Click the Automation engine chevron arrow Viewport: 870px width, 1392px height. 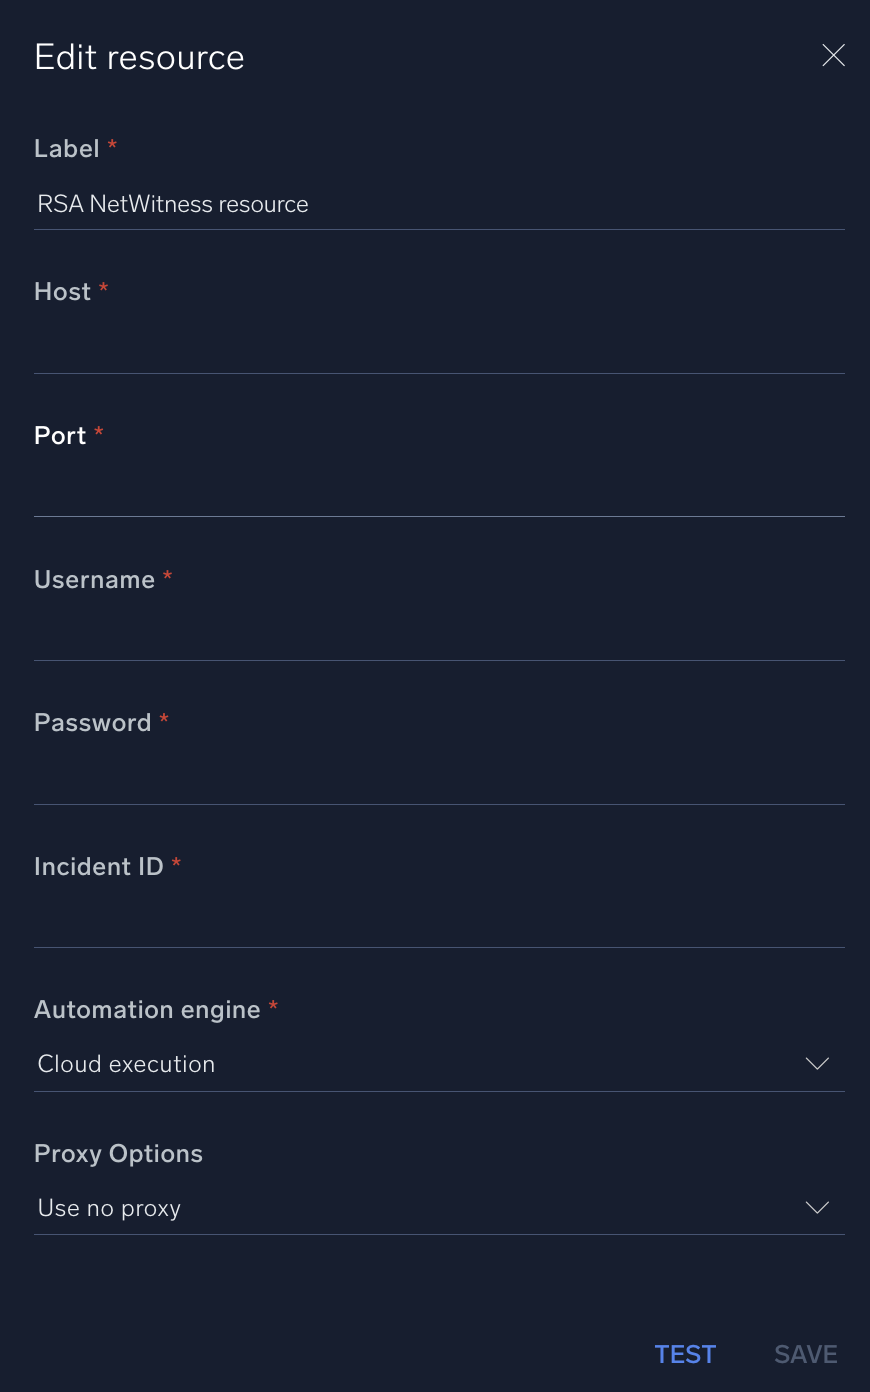[x=817, y=1064]
